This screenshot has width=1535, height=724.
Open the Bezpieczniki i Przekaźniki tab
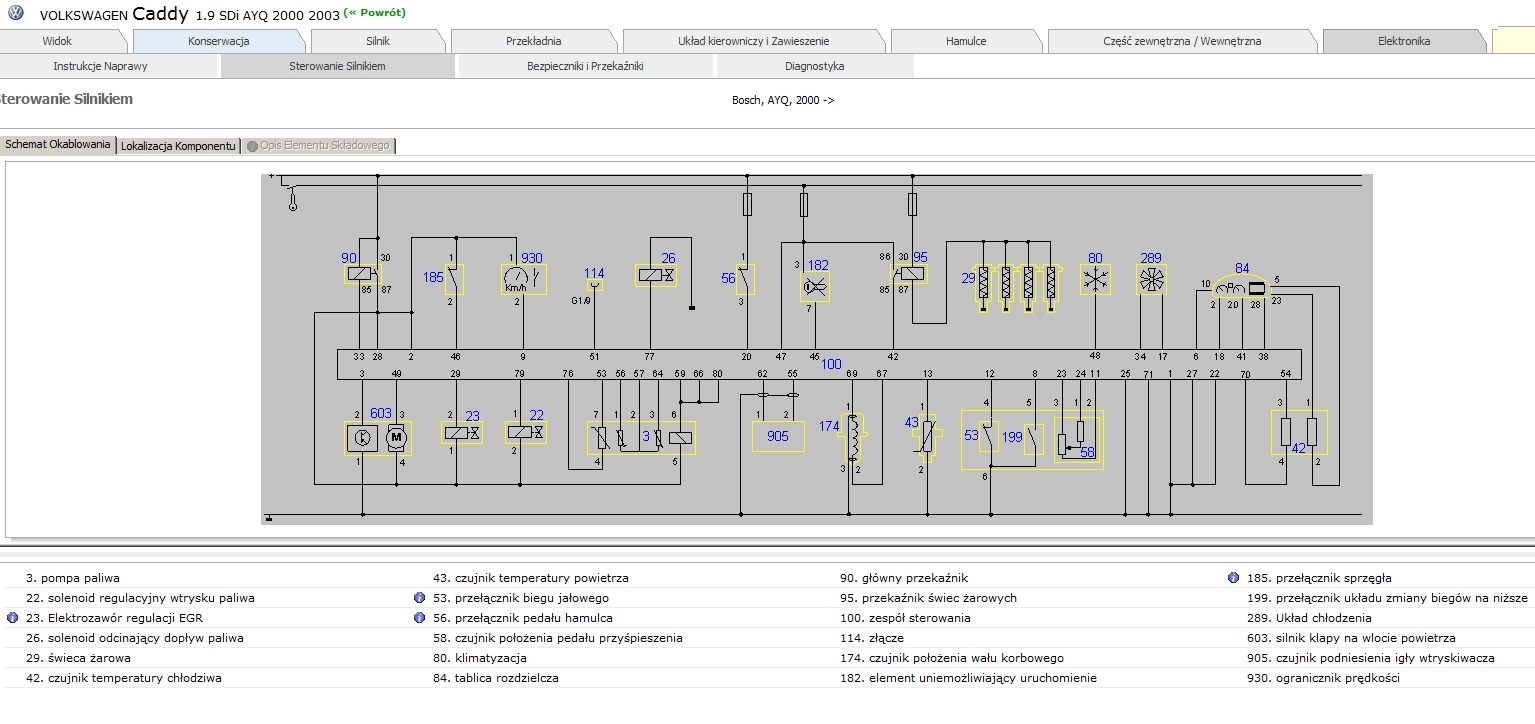coord(585,65)
